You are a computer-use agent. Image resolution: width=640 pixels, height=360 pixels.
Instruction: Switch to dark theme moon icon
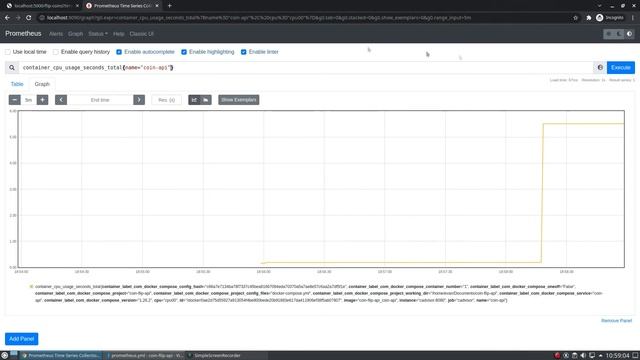(619, 34)
